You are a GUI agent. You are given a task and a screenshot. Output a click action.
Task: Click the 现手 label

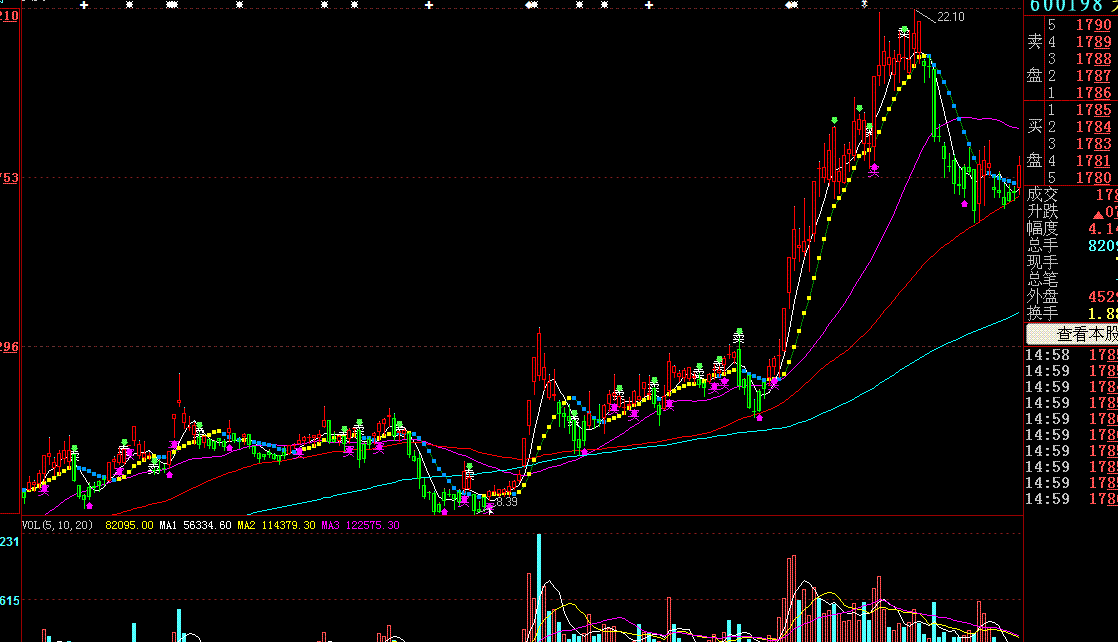[1042, 263]
